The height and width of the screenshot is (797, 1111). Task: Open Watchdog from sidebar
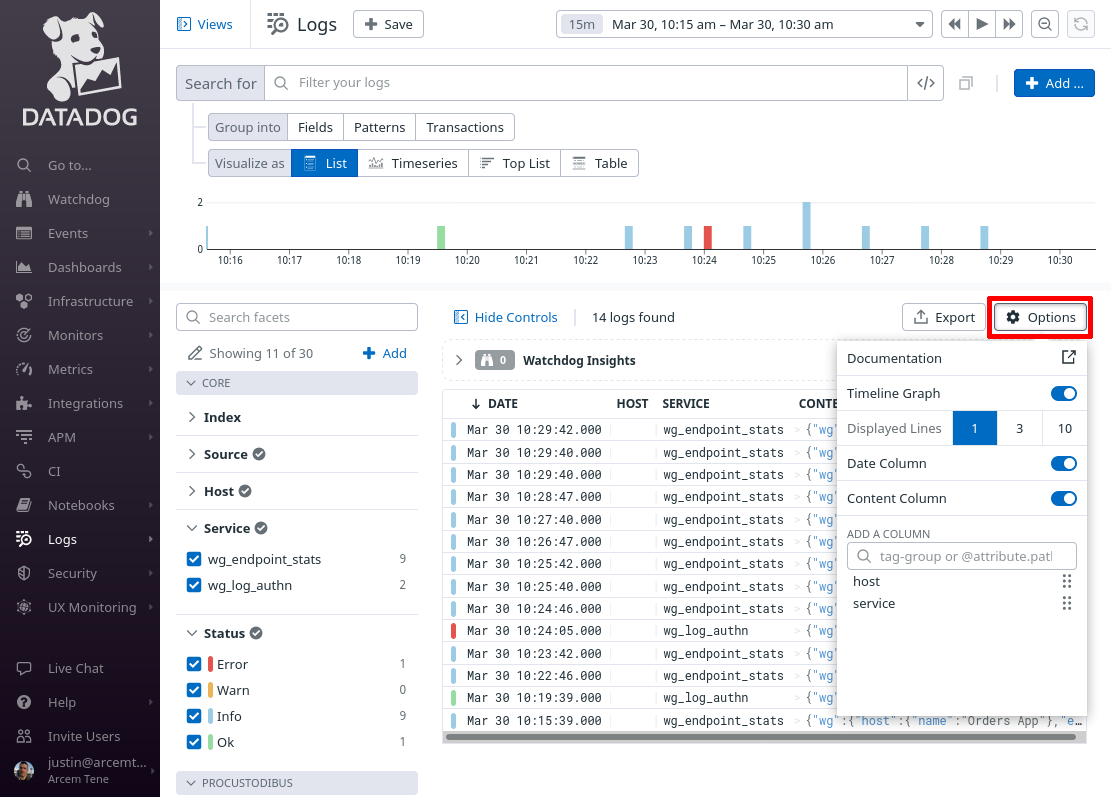tap(80, 199)
